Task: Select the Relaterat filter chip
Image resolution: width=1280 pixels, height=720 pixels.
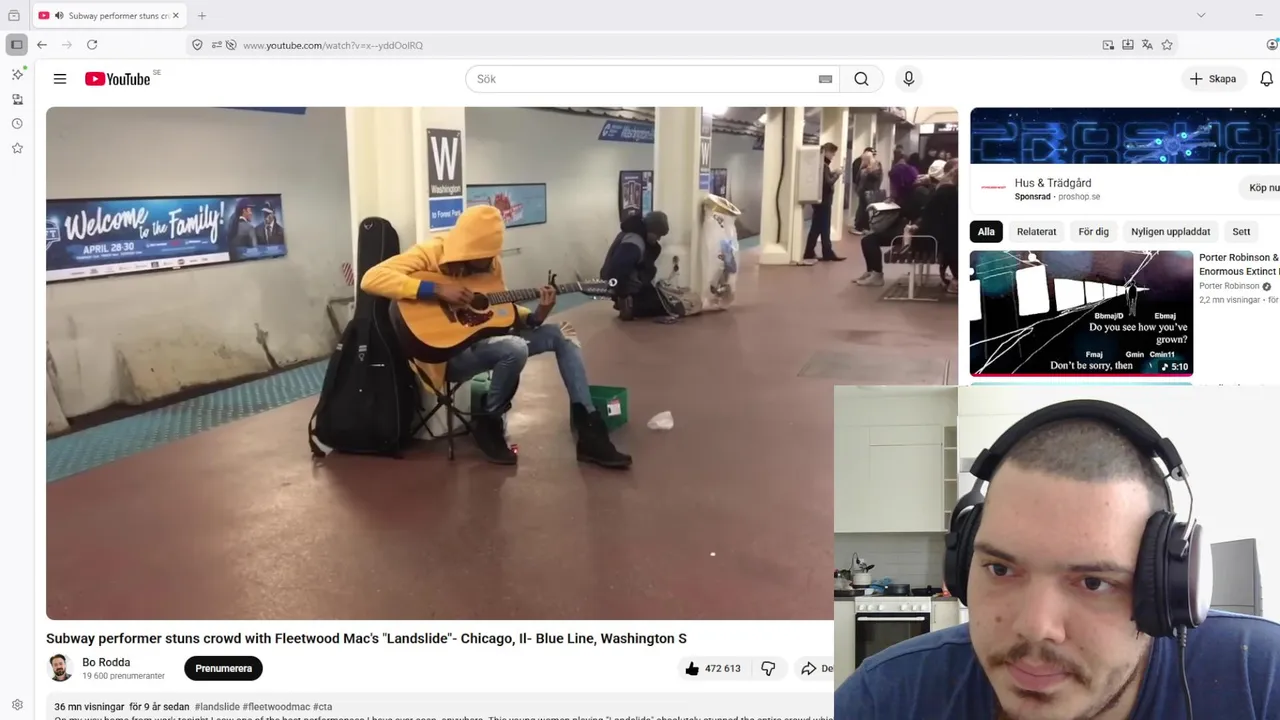Action: [x=1036, y=231]
